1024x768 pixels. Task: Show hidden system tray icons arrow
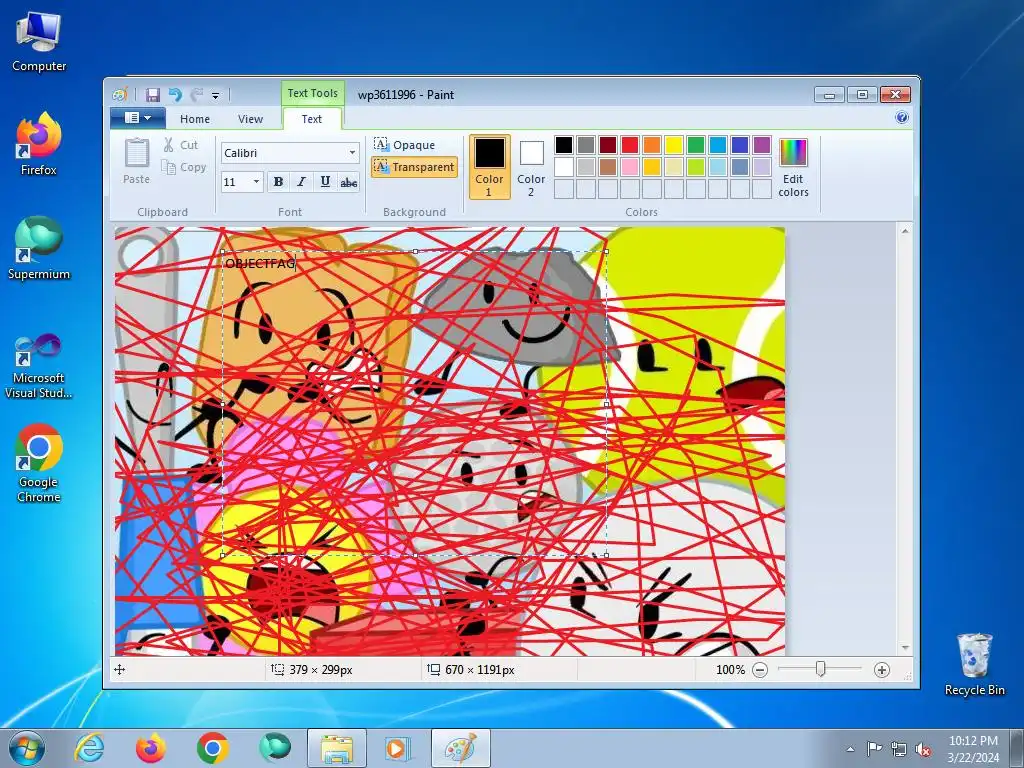[850, 749]
